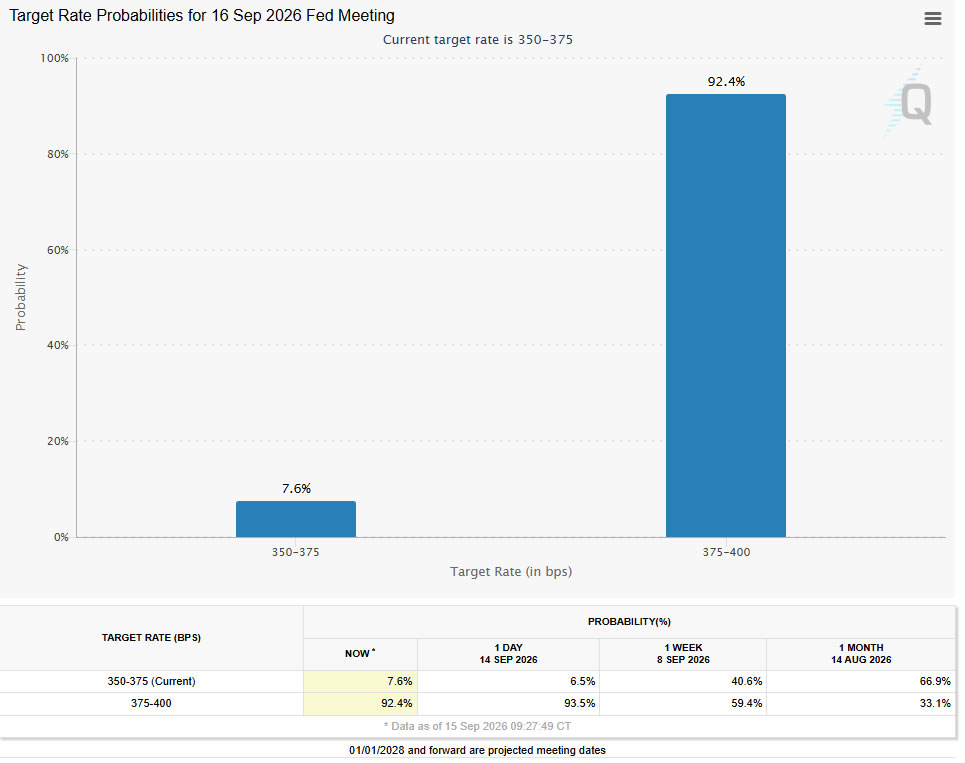965x763 pixels.
Task: Click the chart title for 16 Sep 2026 meeting
Action: (202, 15)
